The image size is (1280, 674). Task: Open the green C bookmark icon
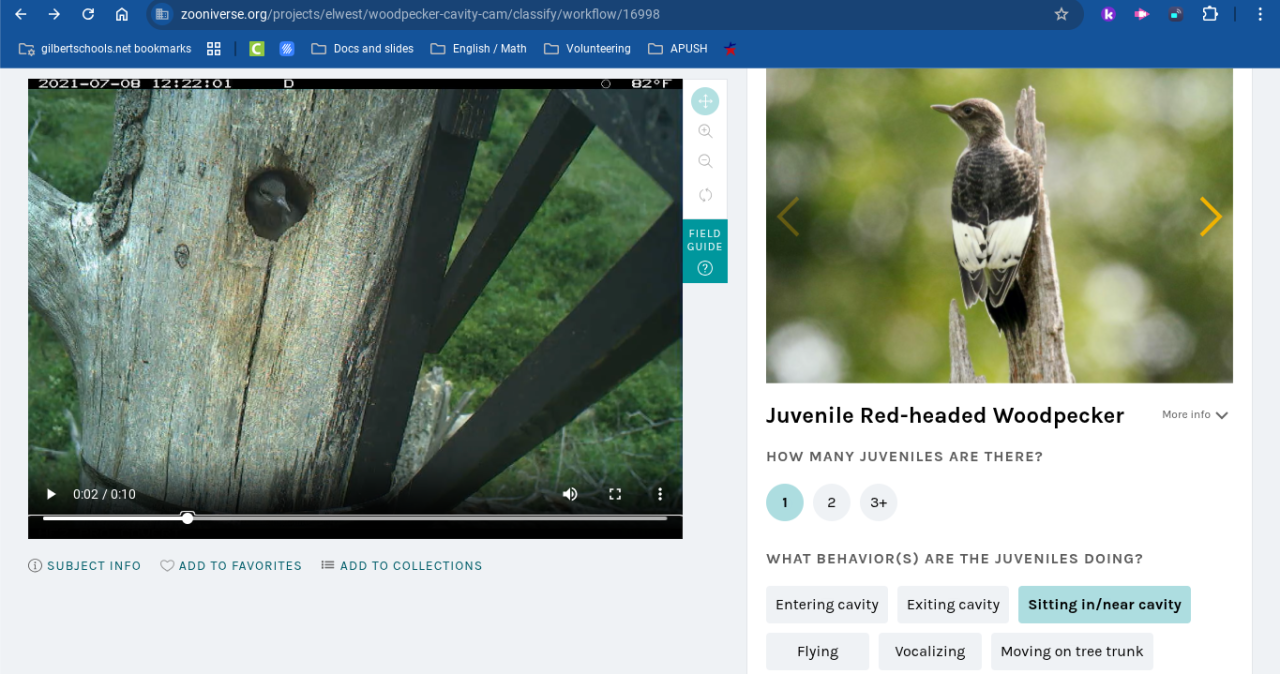257,48
